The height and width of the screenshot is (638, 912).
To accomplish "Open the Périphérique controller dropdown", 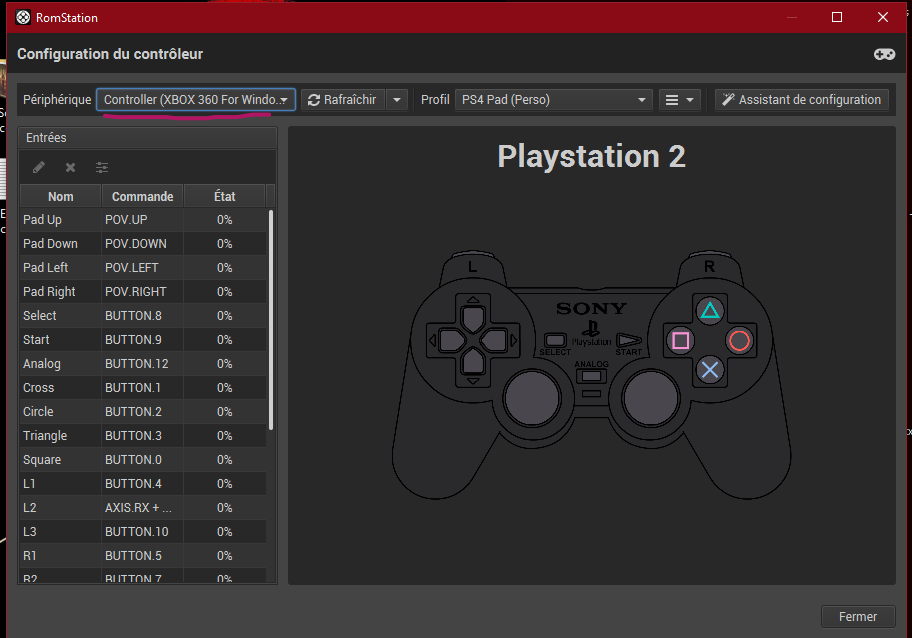I will pos(196,99).
